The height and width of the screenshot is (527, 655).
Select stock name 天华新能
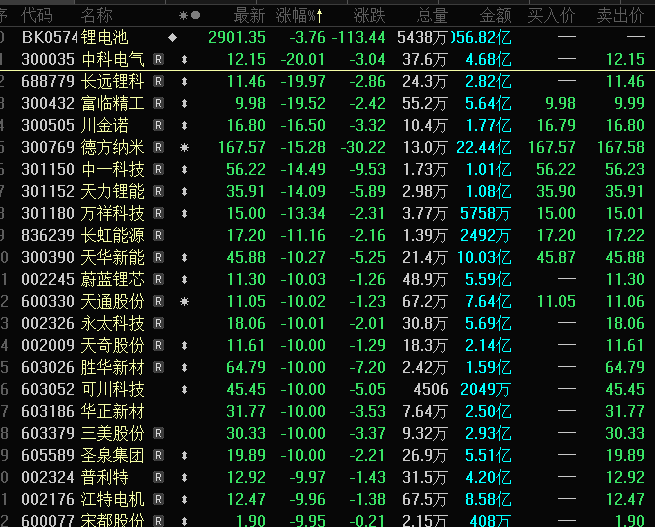[113, 257]
